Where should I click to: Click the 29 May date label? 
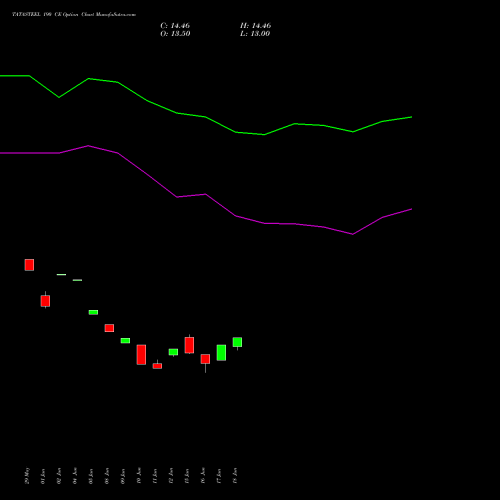pyautogui.click(x=27, y=476)
